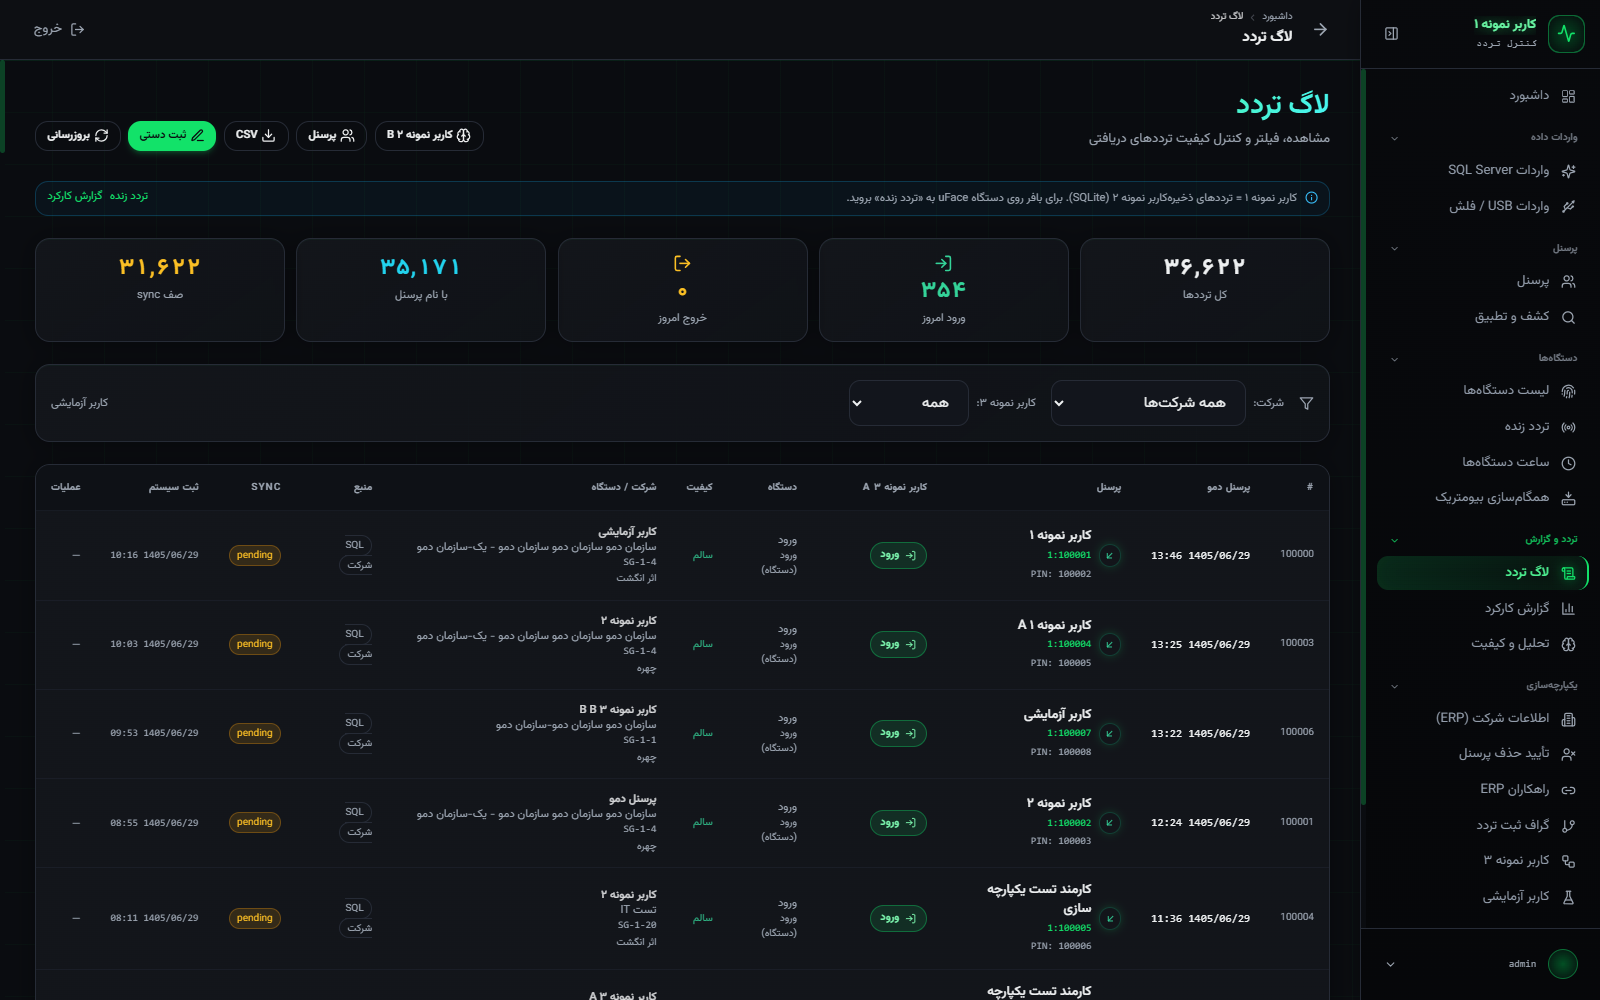Click the funnel filter icon beside شرکت
The height and width of the screenshot is (1000, 1600).
click(1306, 403)
